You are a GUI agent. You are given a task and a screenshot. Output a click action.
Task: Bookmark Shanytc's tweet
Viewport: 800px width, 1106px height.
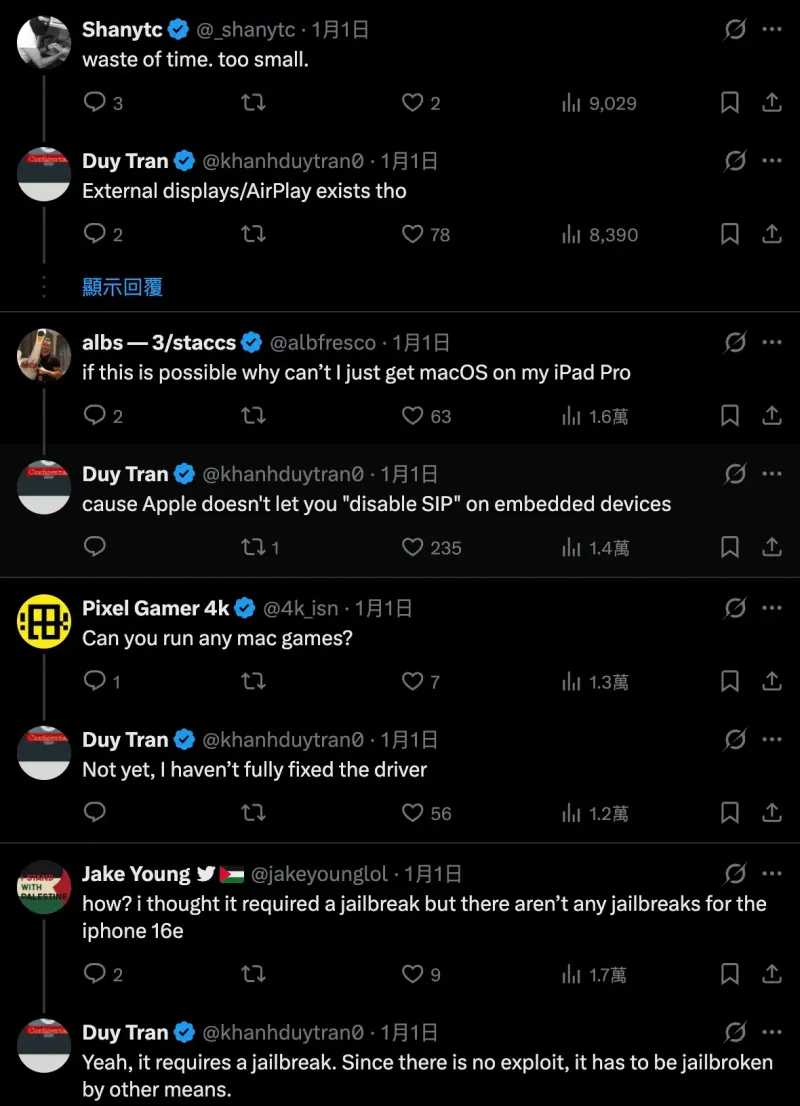730,103
